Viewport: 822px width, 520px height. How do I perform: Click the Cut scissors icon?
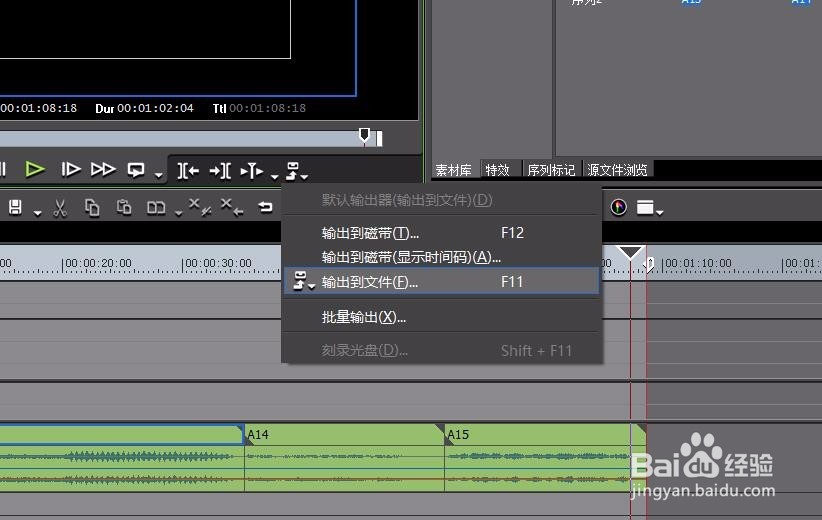click(60, 208)
